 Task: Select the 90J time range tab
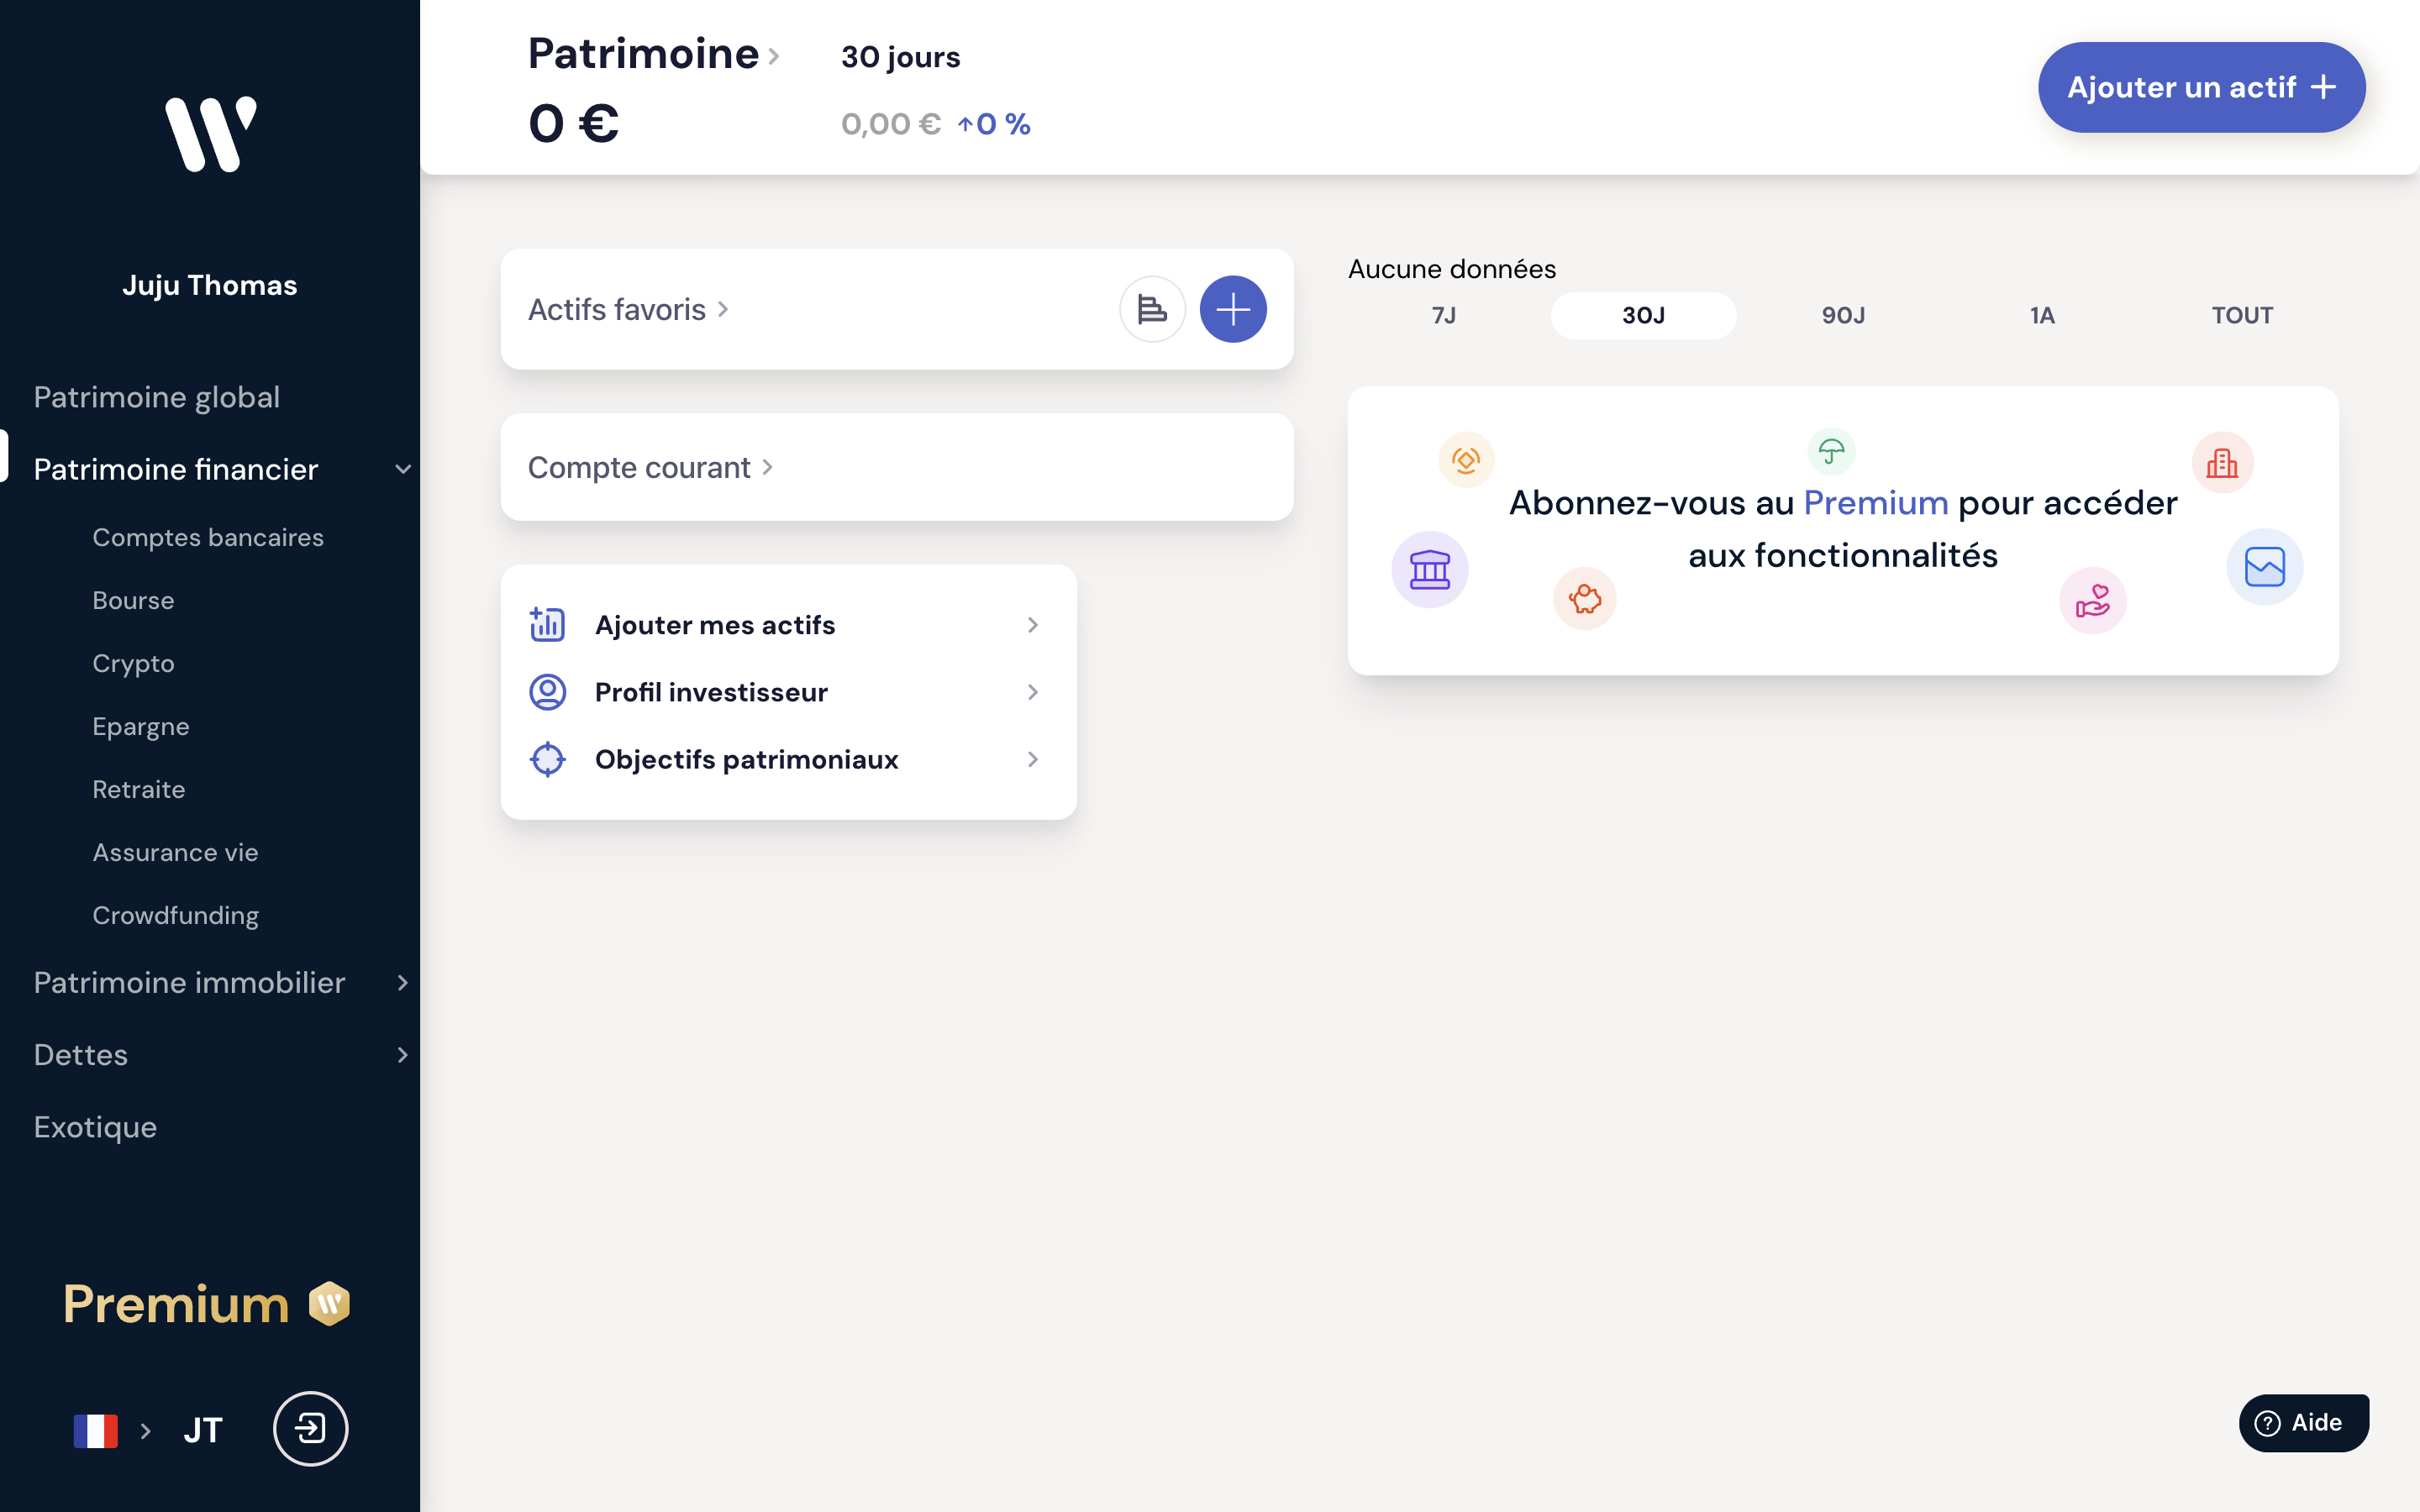1842,315
